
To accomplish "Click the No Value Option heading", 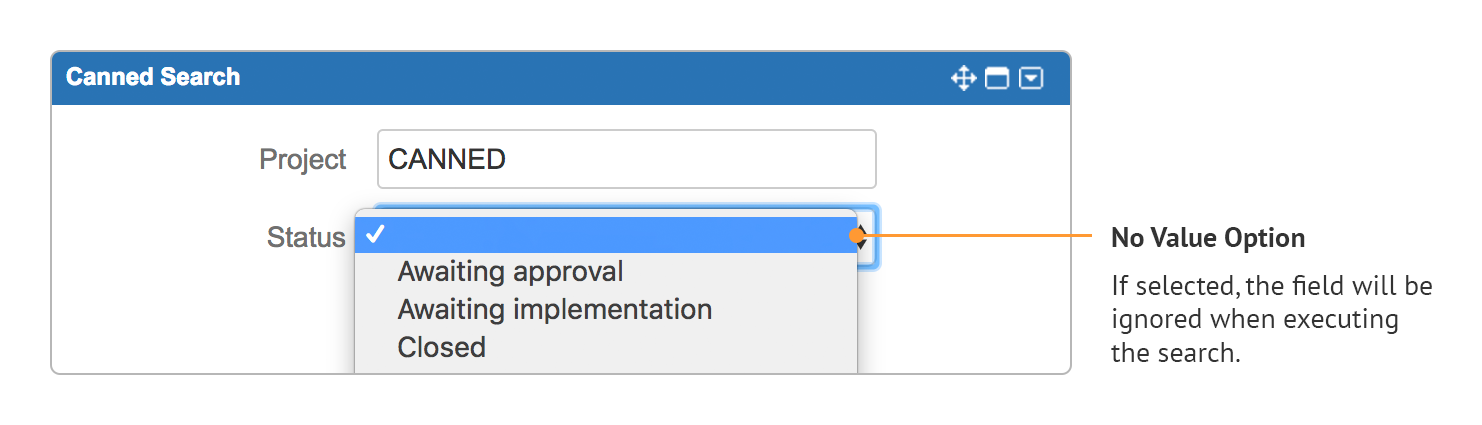I will click(x=1208, y=238).
